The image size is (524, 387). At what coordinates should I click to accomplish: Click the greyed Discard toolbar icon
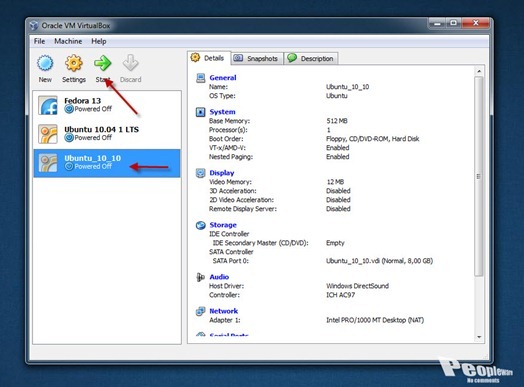point(130,63)
